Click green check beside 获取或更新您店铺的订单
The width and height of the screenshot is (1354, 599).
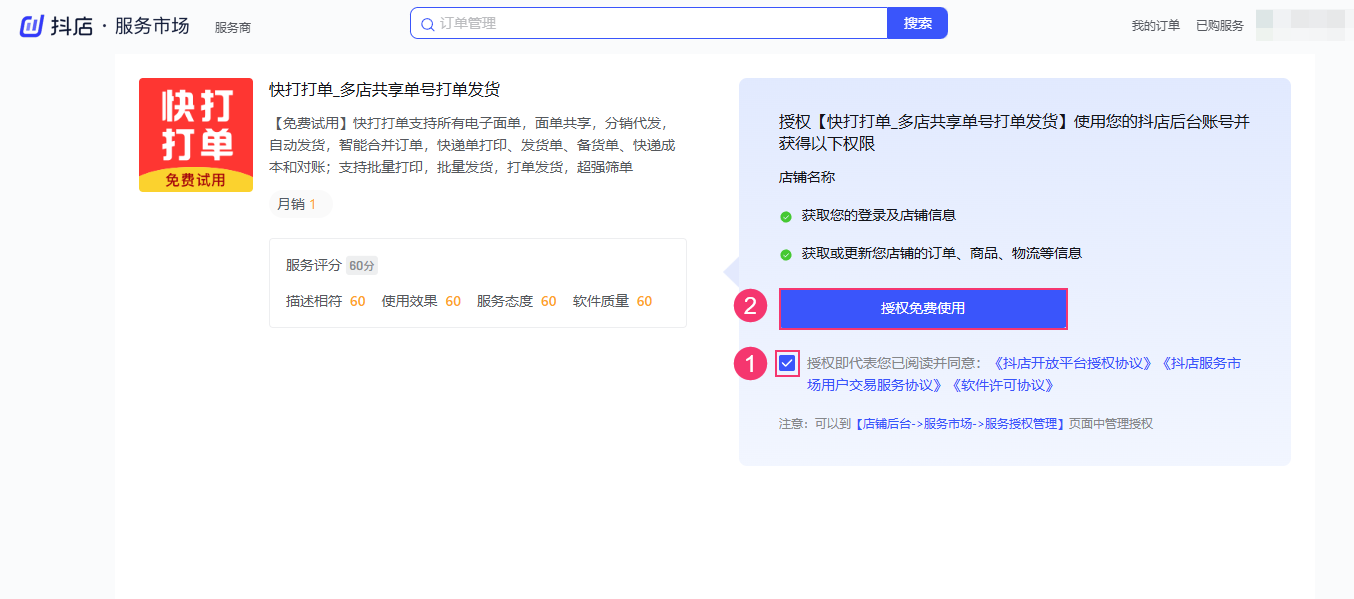coord(786,255)
